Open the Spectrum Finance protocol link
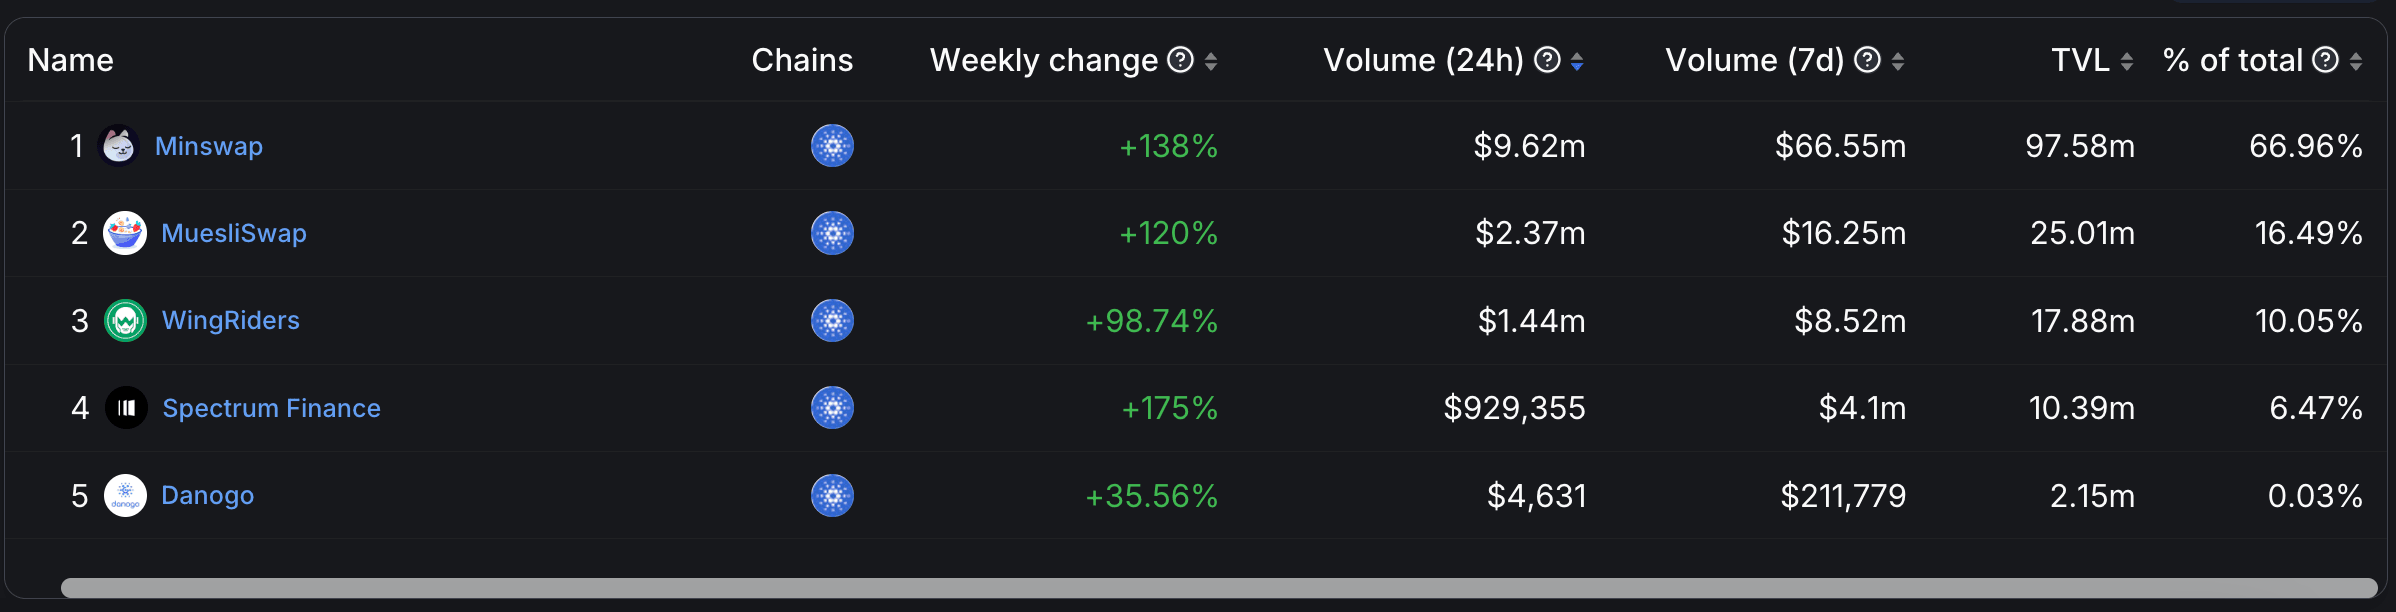 tap(272, 408)
